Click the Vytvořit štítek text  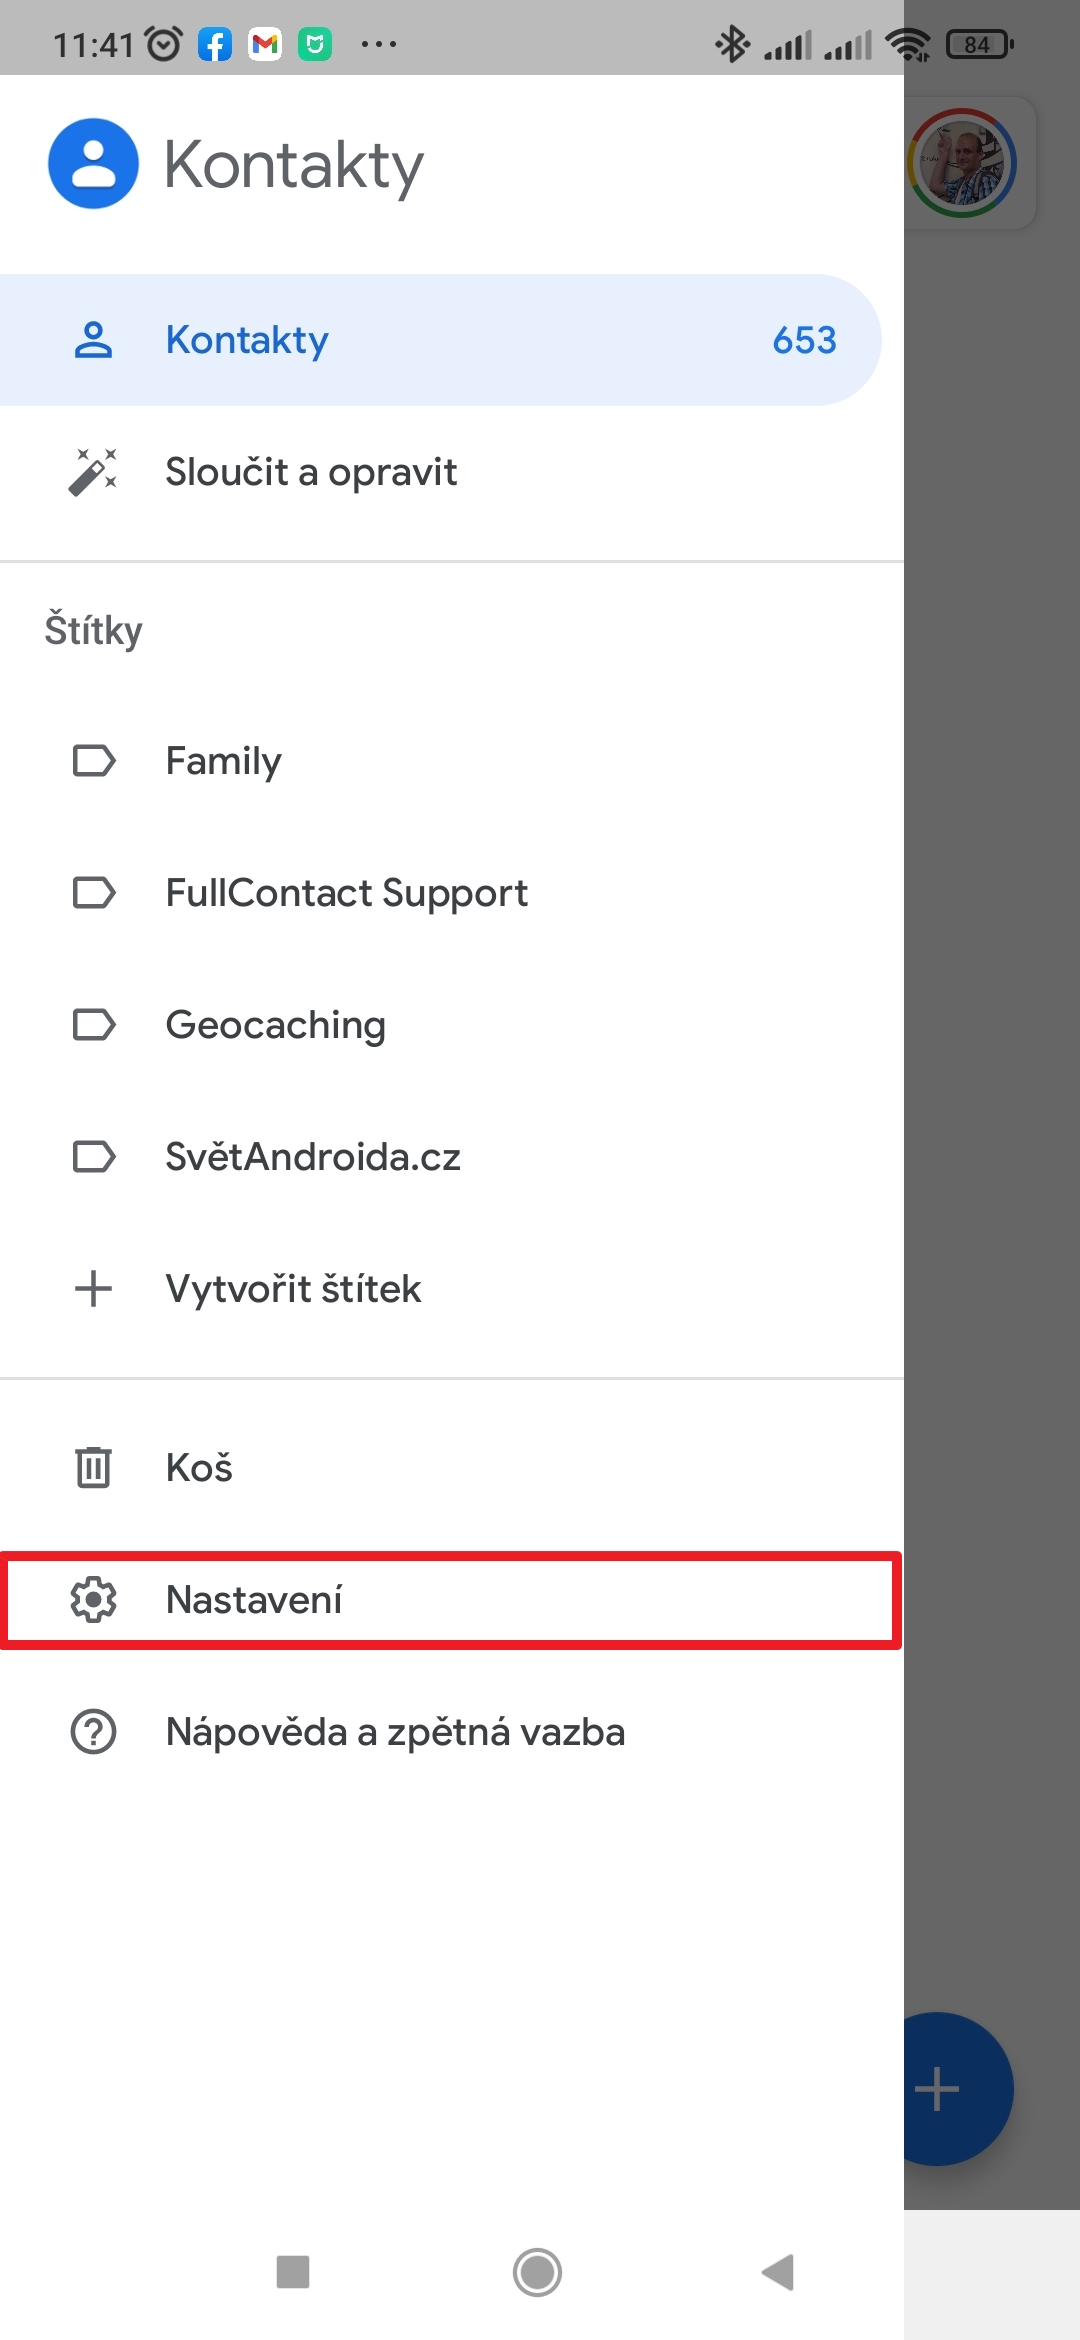293,1289
